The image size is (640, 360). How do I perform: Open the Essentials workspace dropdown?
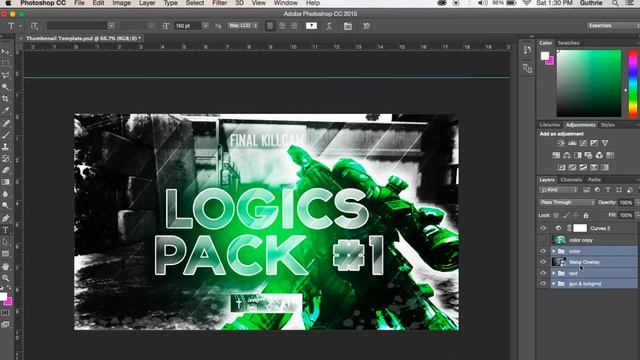click(x=613, y=26)
